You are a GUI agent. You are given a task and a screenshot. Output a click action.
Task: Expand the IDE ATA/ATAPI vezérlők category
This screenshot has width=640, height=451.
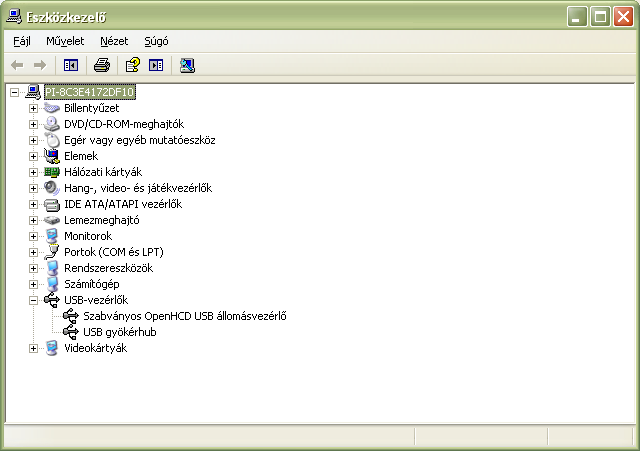tap(33, 204)
